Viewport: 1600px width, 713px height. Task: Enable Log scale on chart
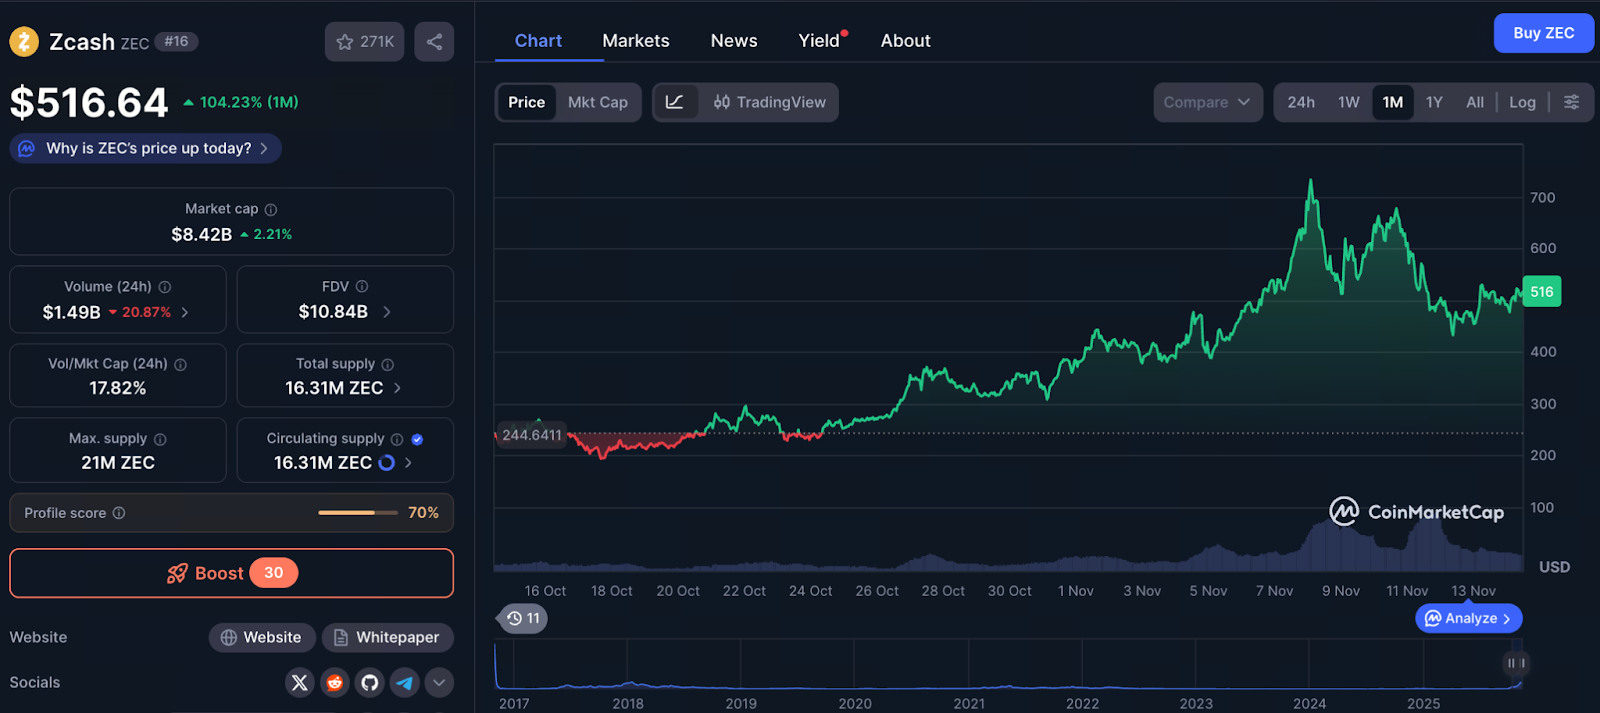[1522, 102]
